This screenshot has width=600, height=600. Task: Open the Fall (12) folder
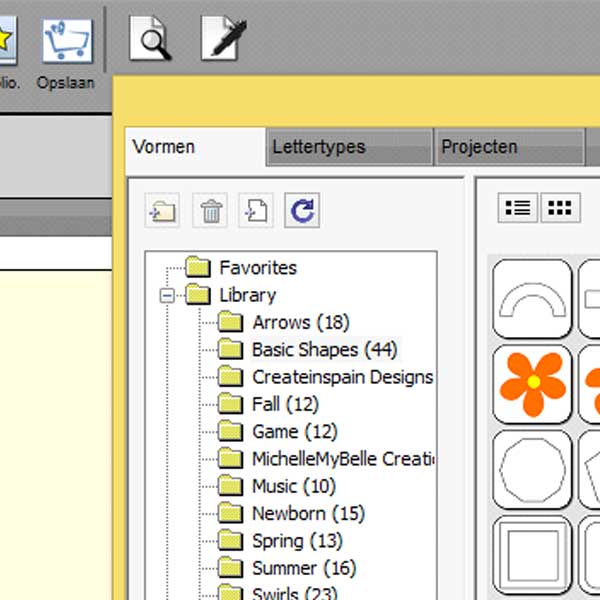click(268, 404)
